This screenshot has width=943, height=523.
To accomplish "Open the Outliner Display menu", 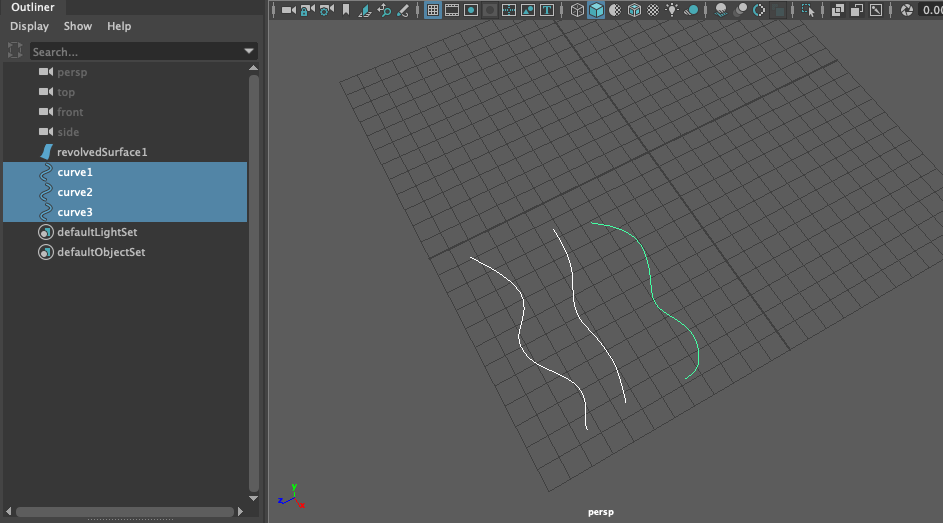I will click(x=29, y=26).
